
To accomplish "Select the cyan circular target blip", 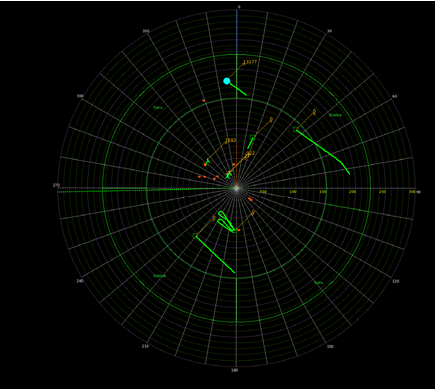I will pos(227,81).
